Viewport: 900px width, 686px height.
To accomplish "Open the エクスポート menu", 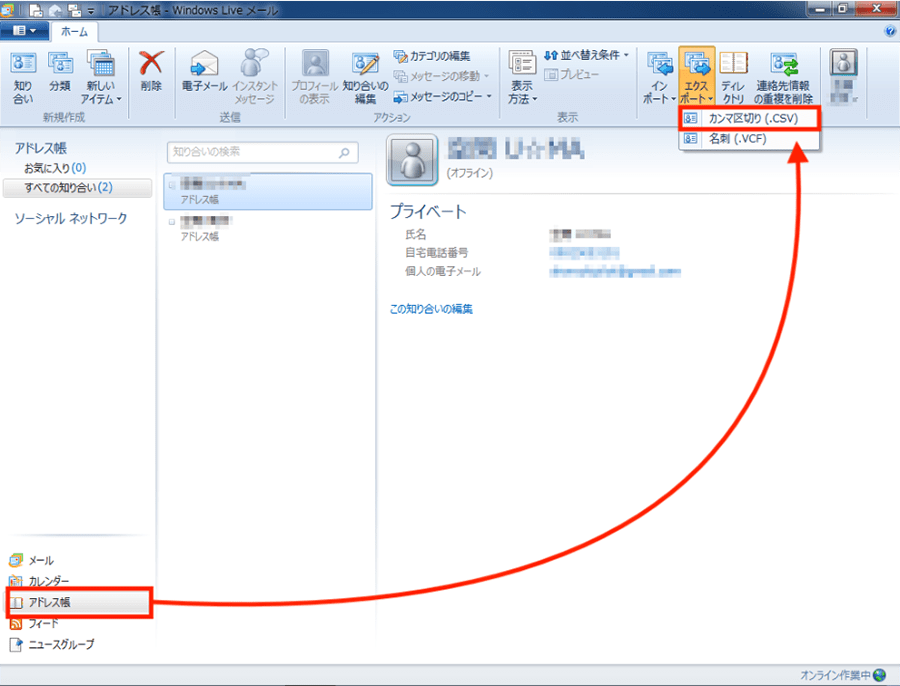I will tap(696, 77).
